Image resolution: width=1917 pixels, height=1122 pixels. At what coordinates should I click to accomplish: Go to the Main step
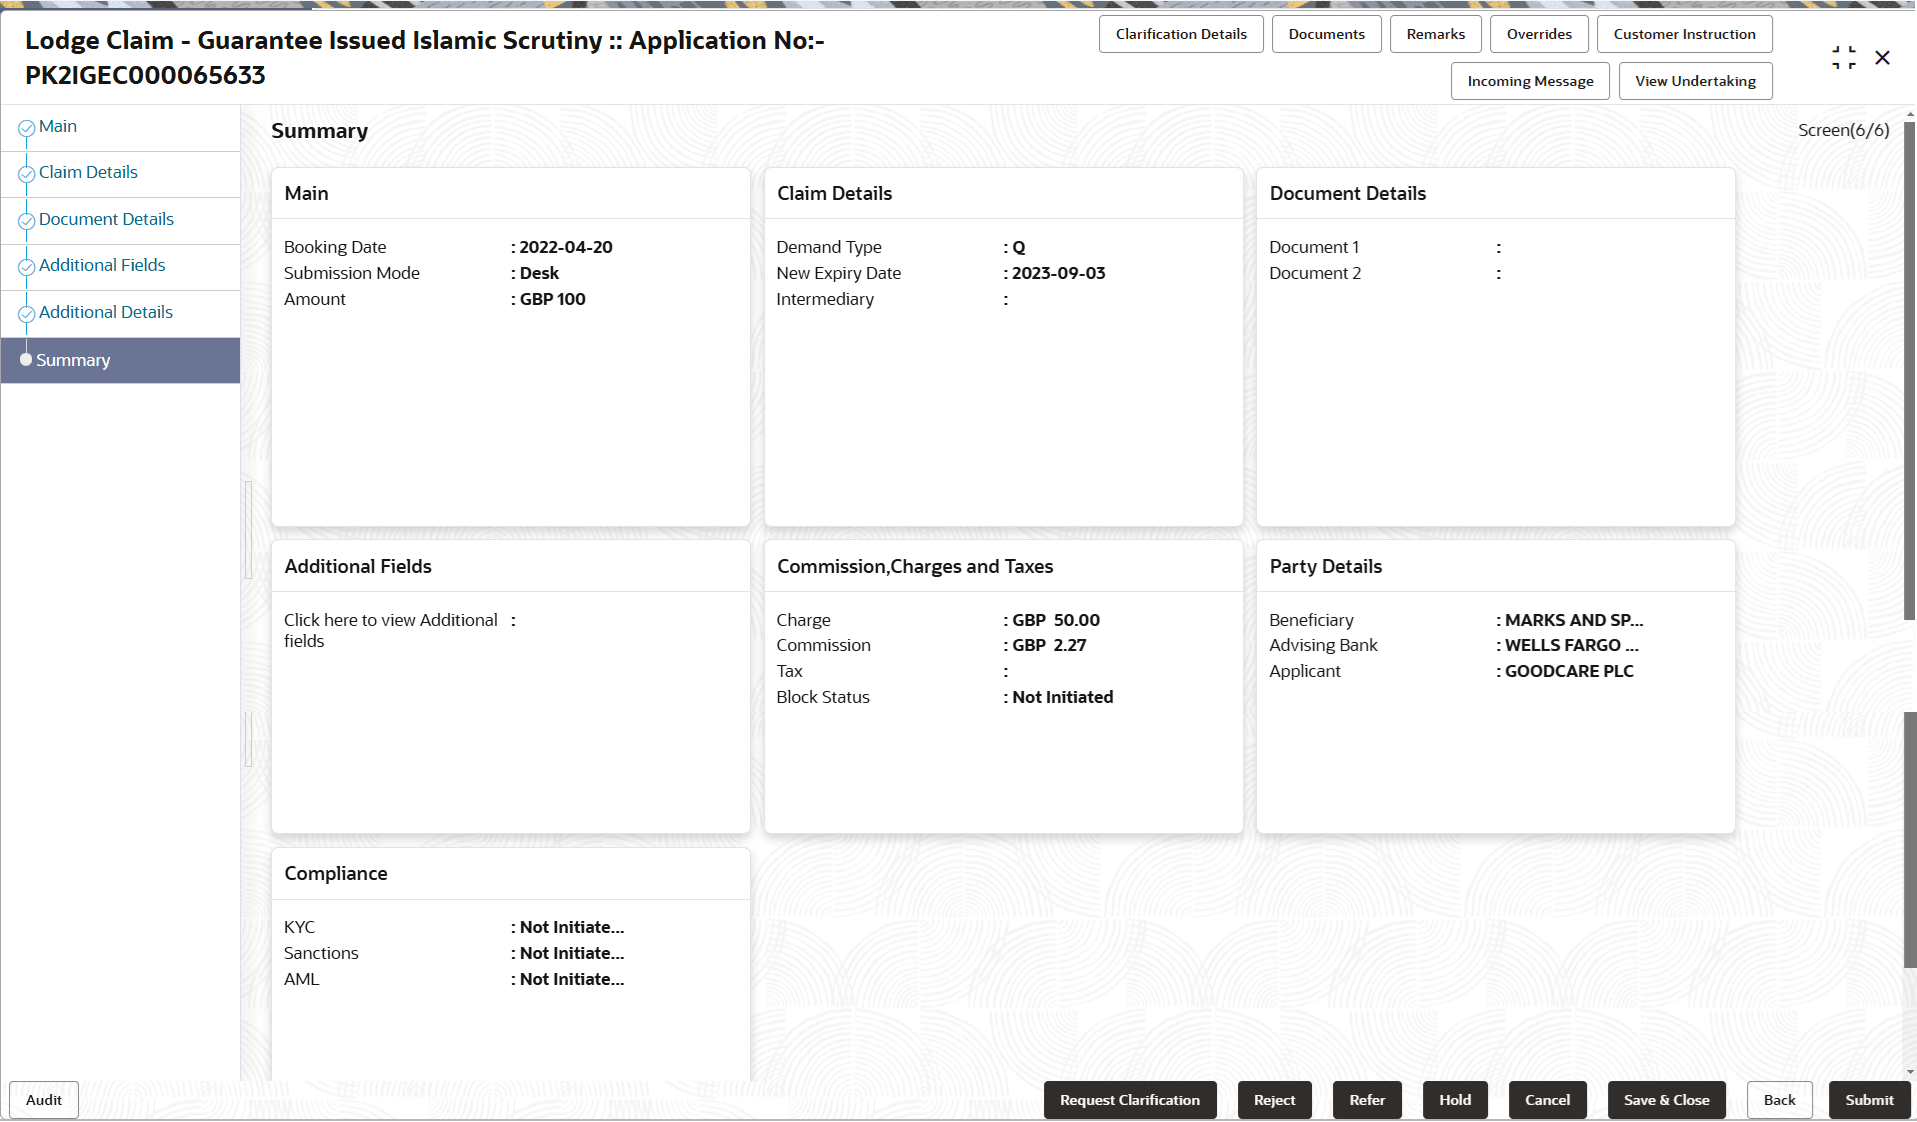58,126
